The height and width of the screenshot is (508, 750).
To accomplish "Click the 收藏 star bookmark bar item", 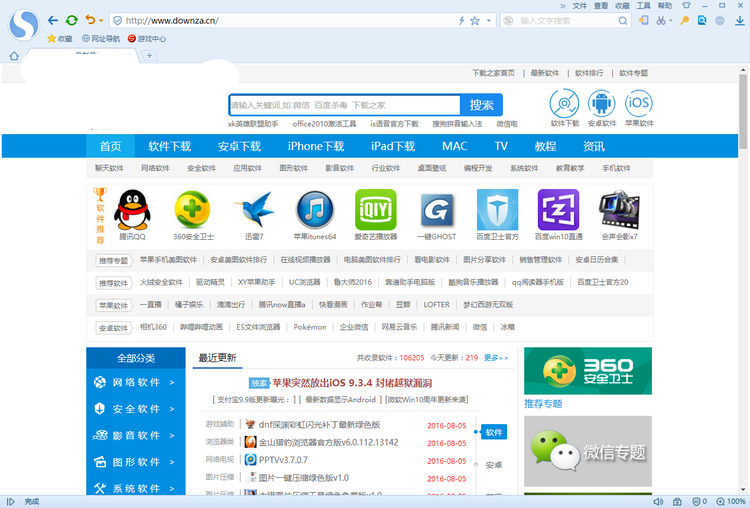I will [60, 39].
